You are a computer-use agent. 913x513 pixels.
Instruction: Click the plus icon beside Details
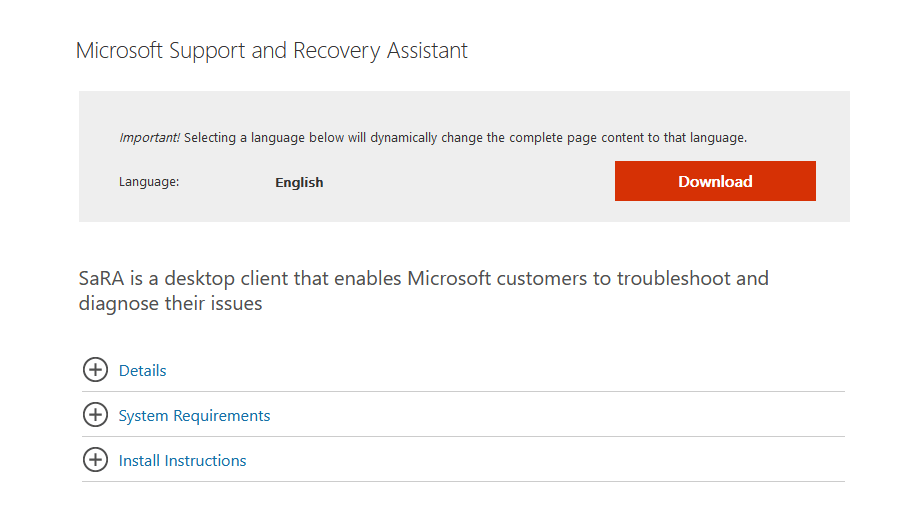click(x=95, y=370)
